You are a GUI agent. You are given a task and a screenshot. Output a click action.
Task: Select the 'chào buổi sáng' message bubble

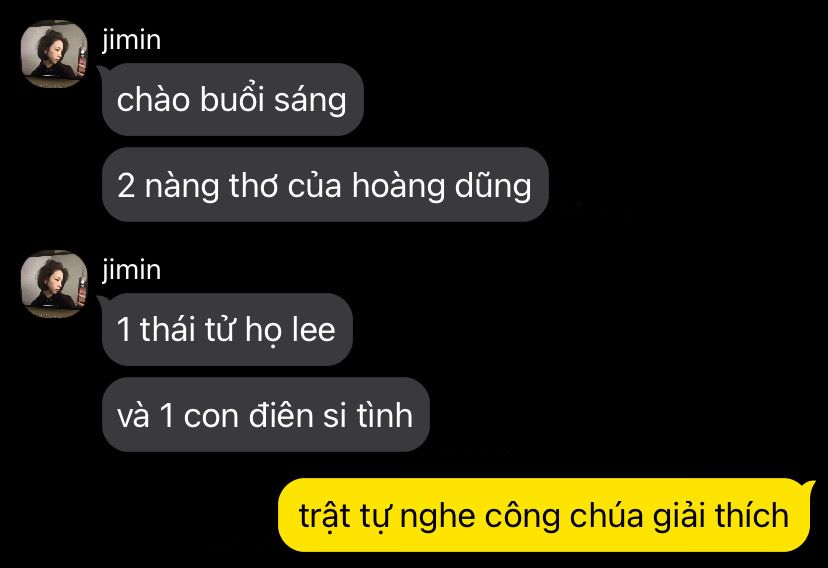pyautogui.click(x=233, y=99)
